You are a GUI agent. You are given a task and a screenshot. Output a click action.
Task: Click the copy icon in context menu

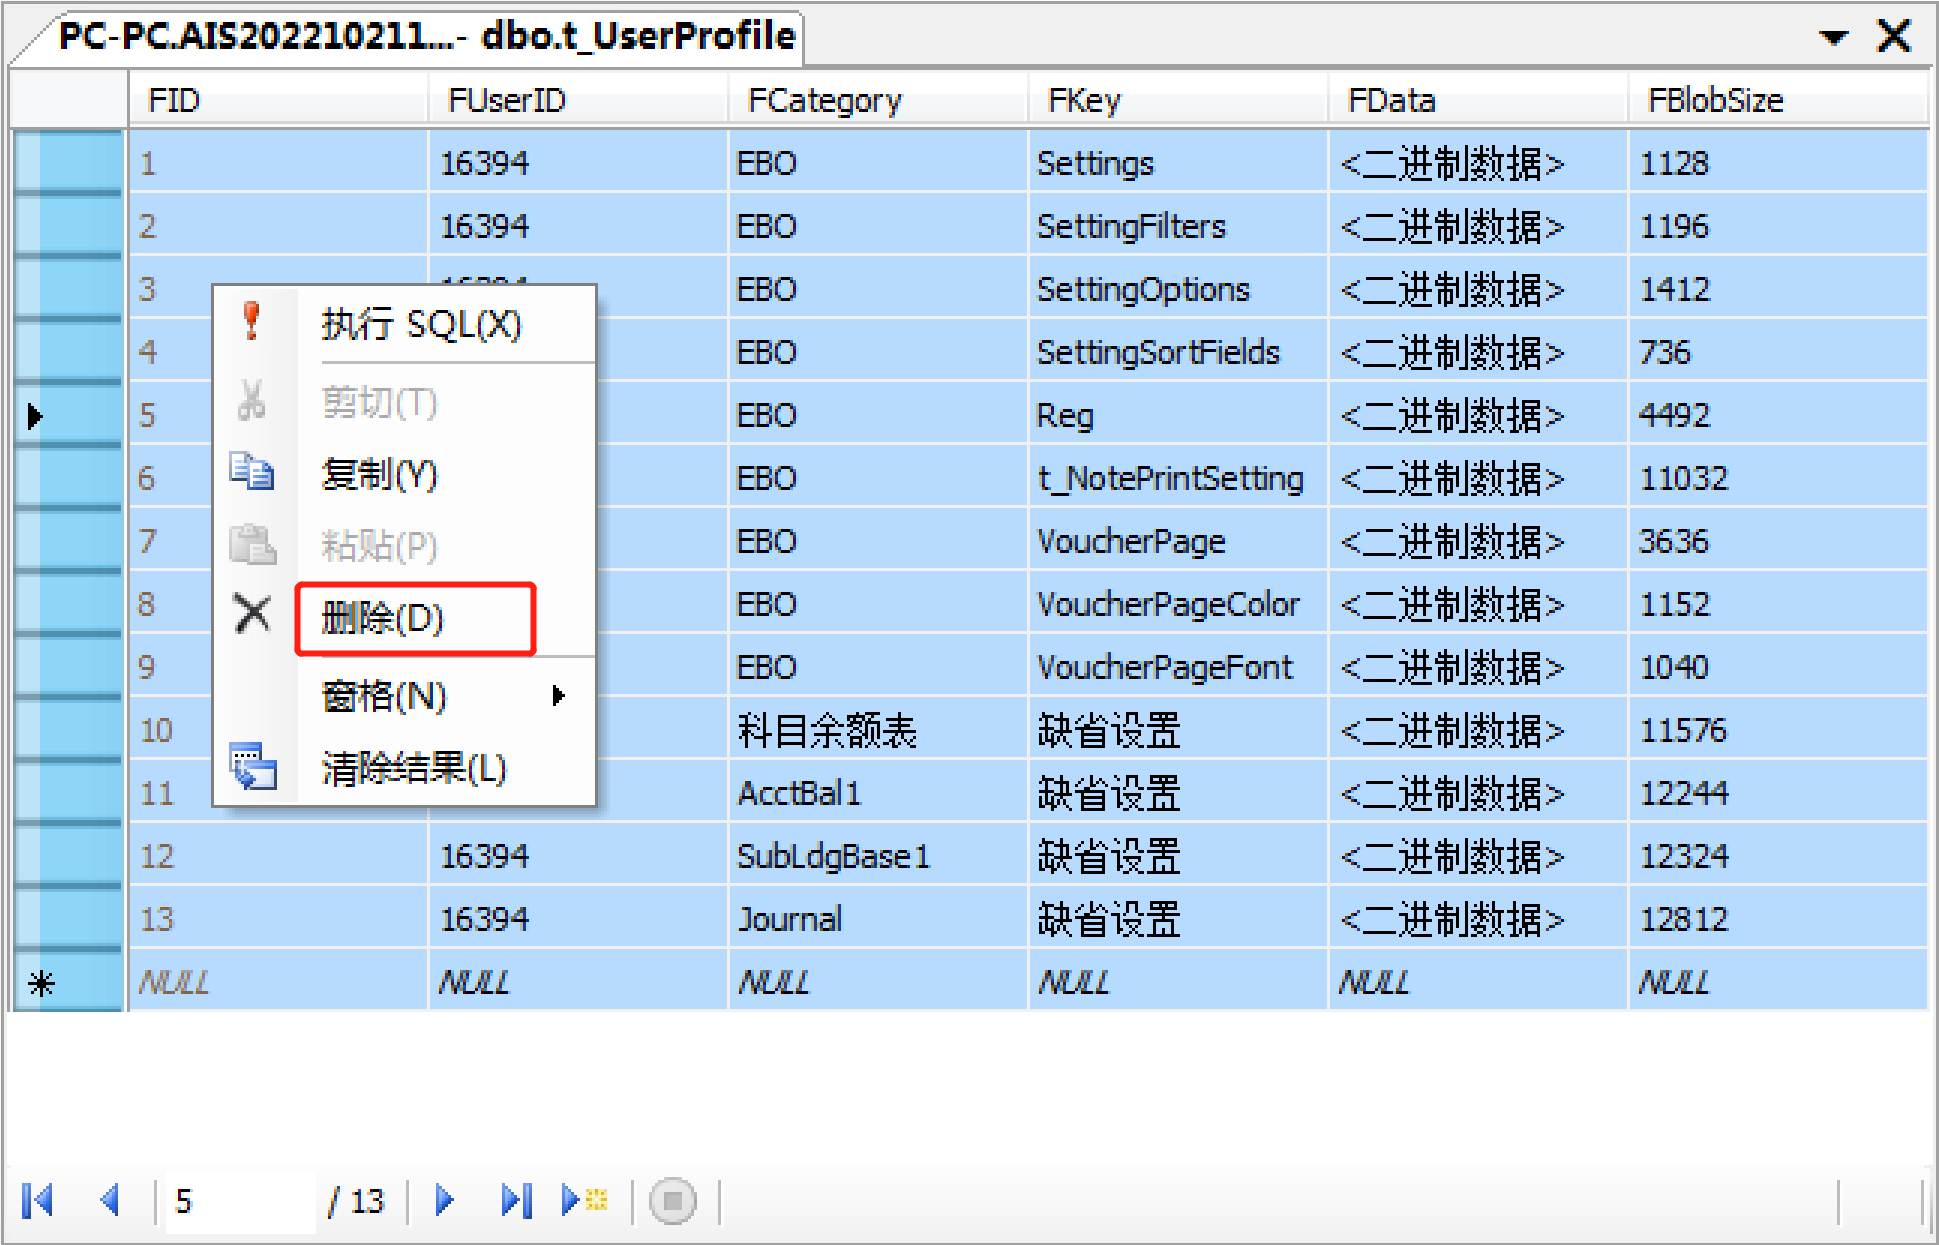point(252,472)
